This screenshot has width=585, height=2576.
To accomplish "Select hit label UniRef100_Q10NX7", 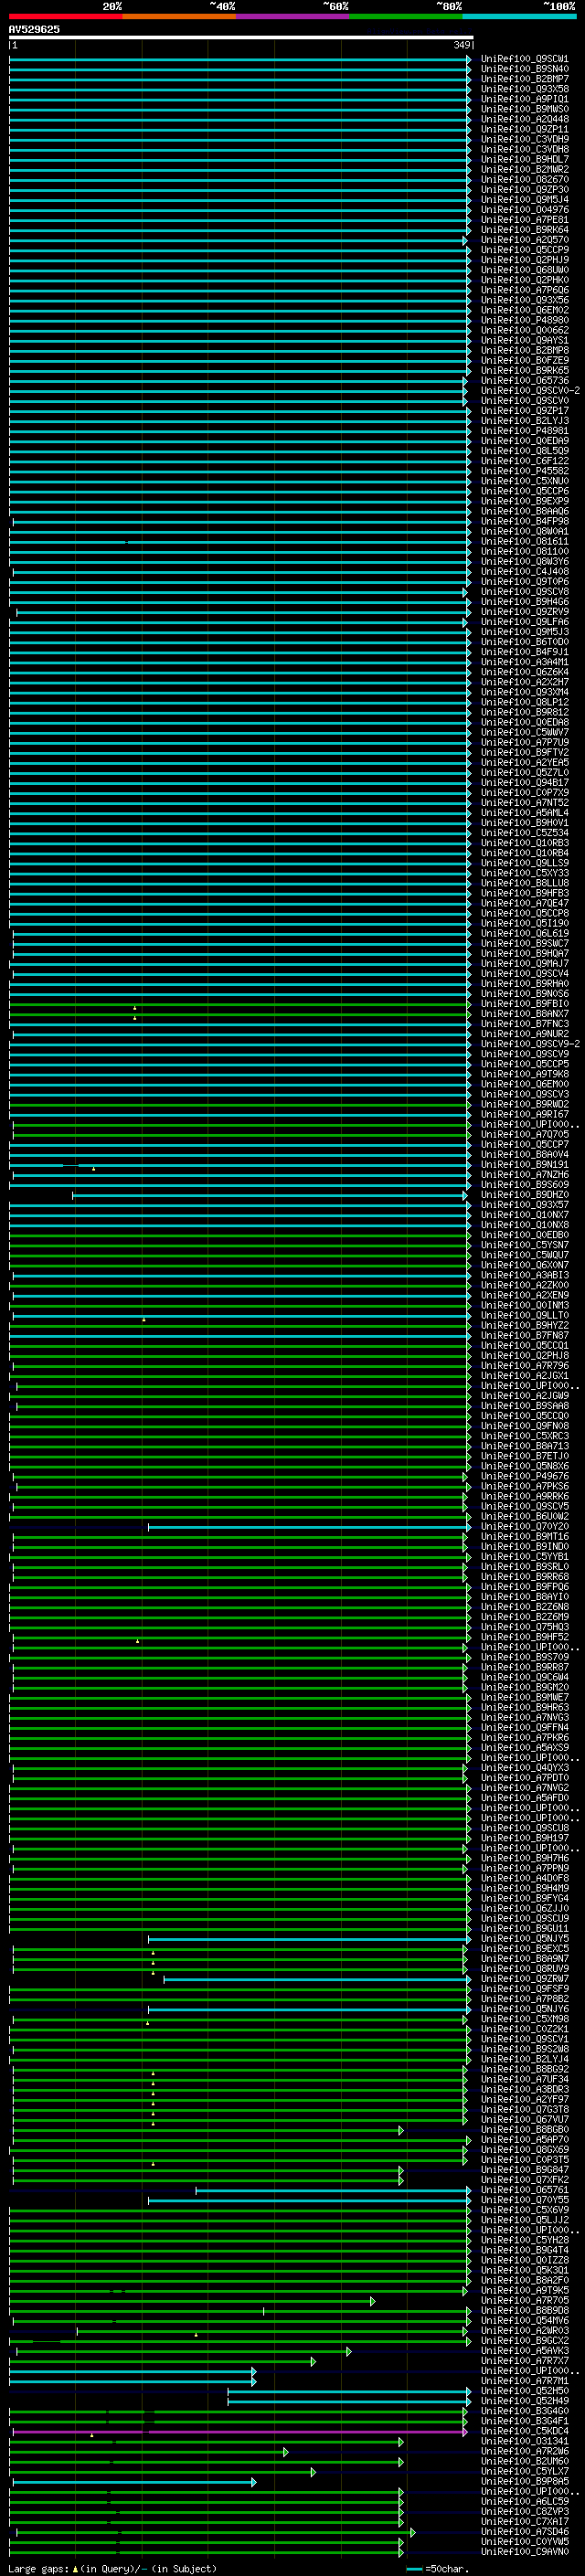I will click(525, 1215).
